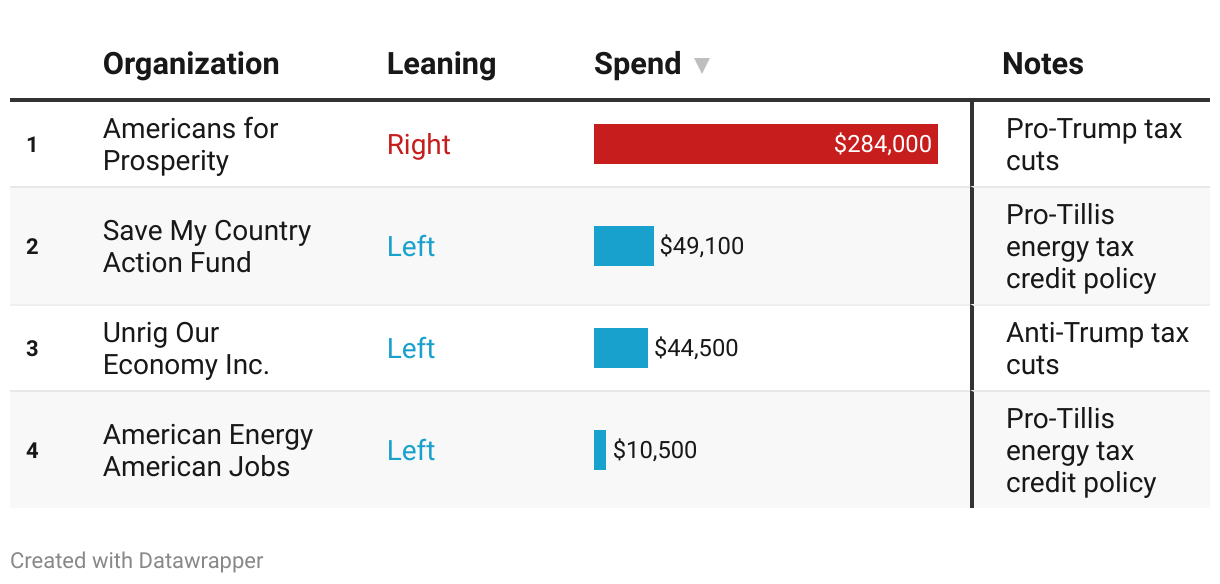This screenshot has height=584, width=1220.
Task: Select the blue $44,500 spend bar
Action: point(620,348)
